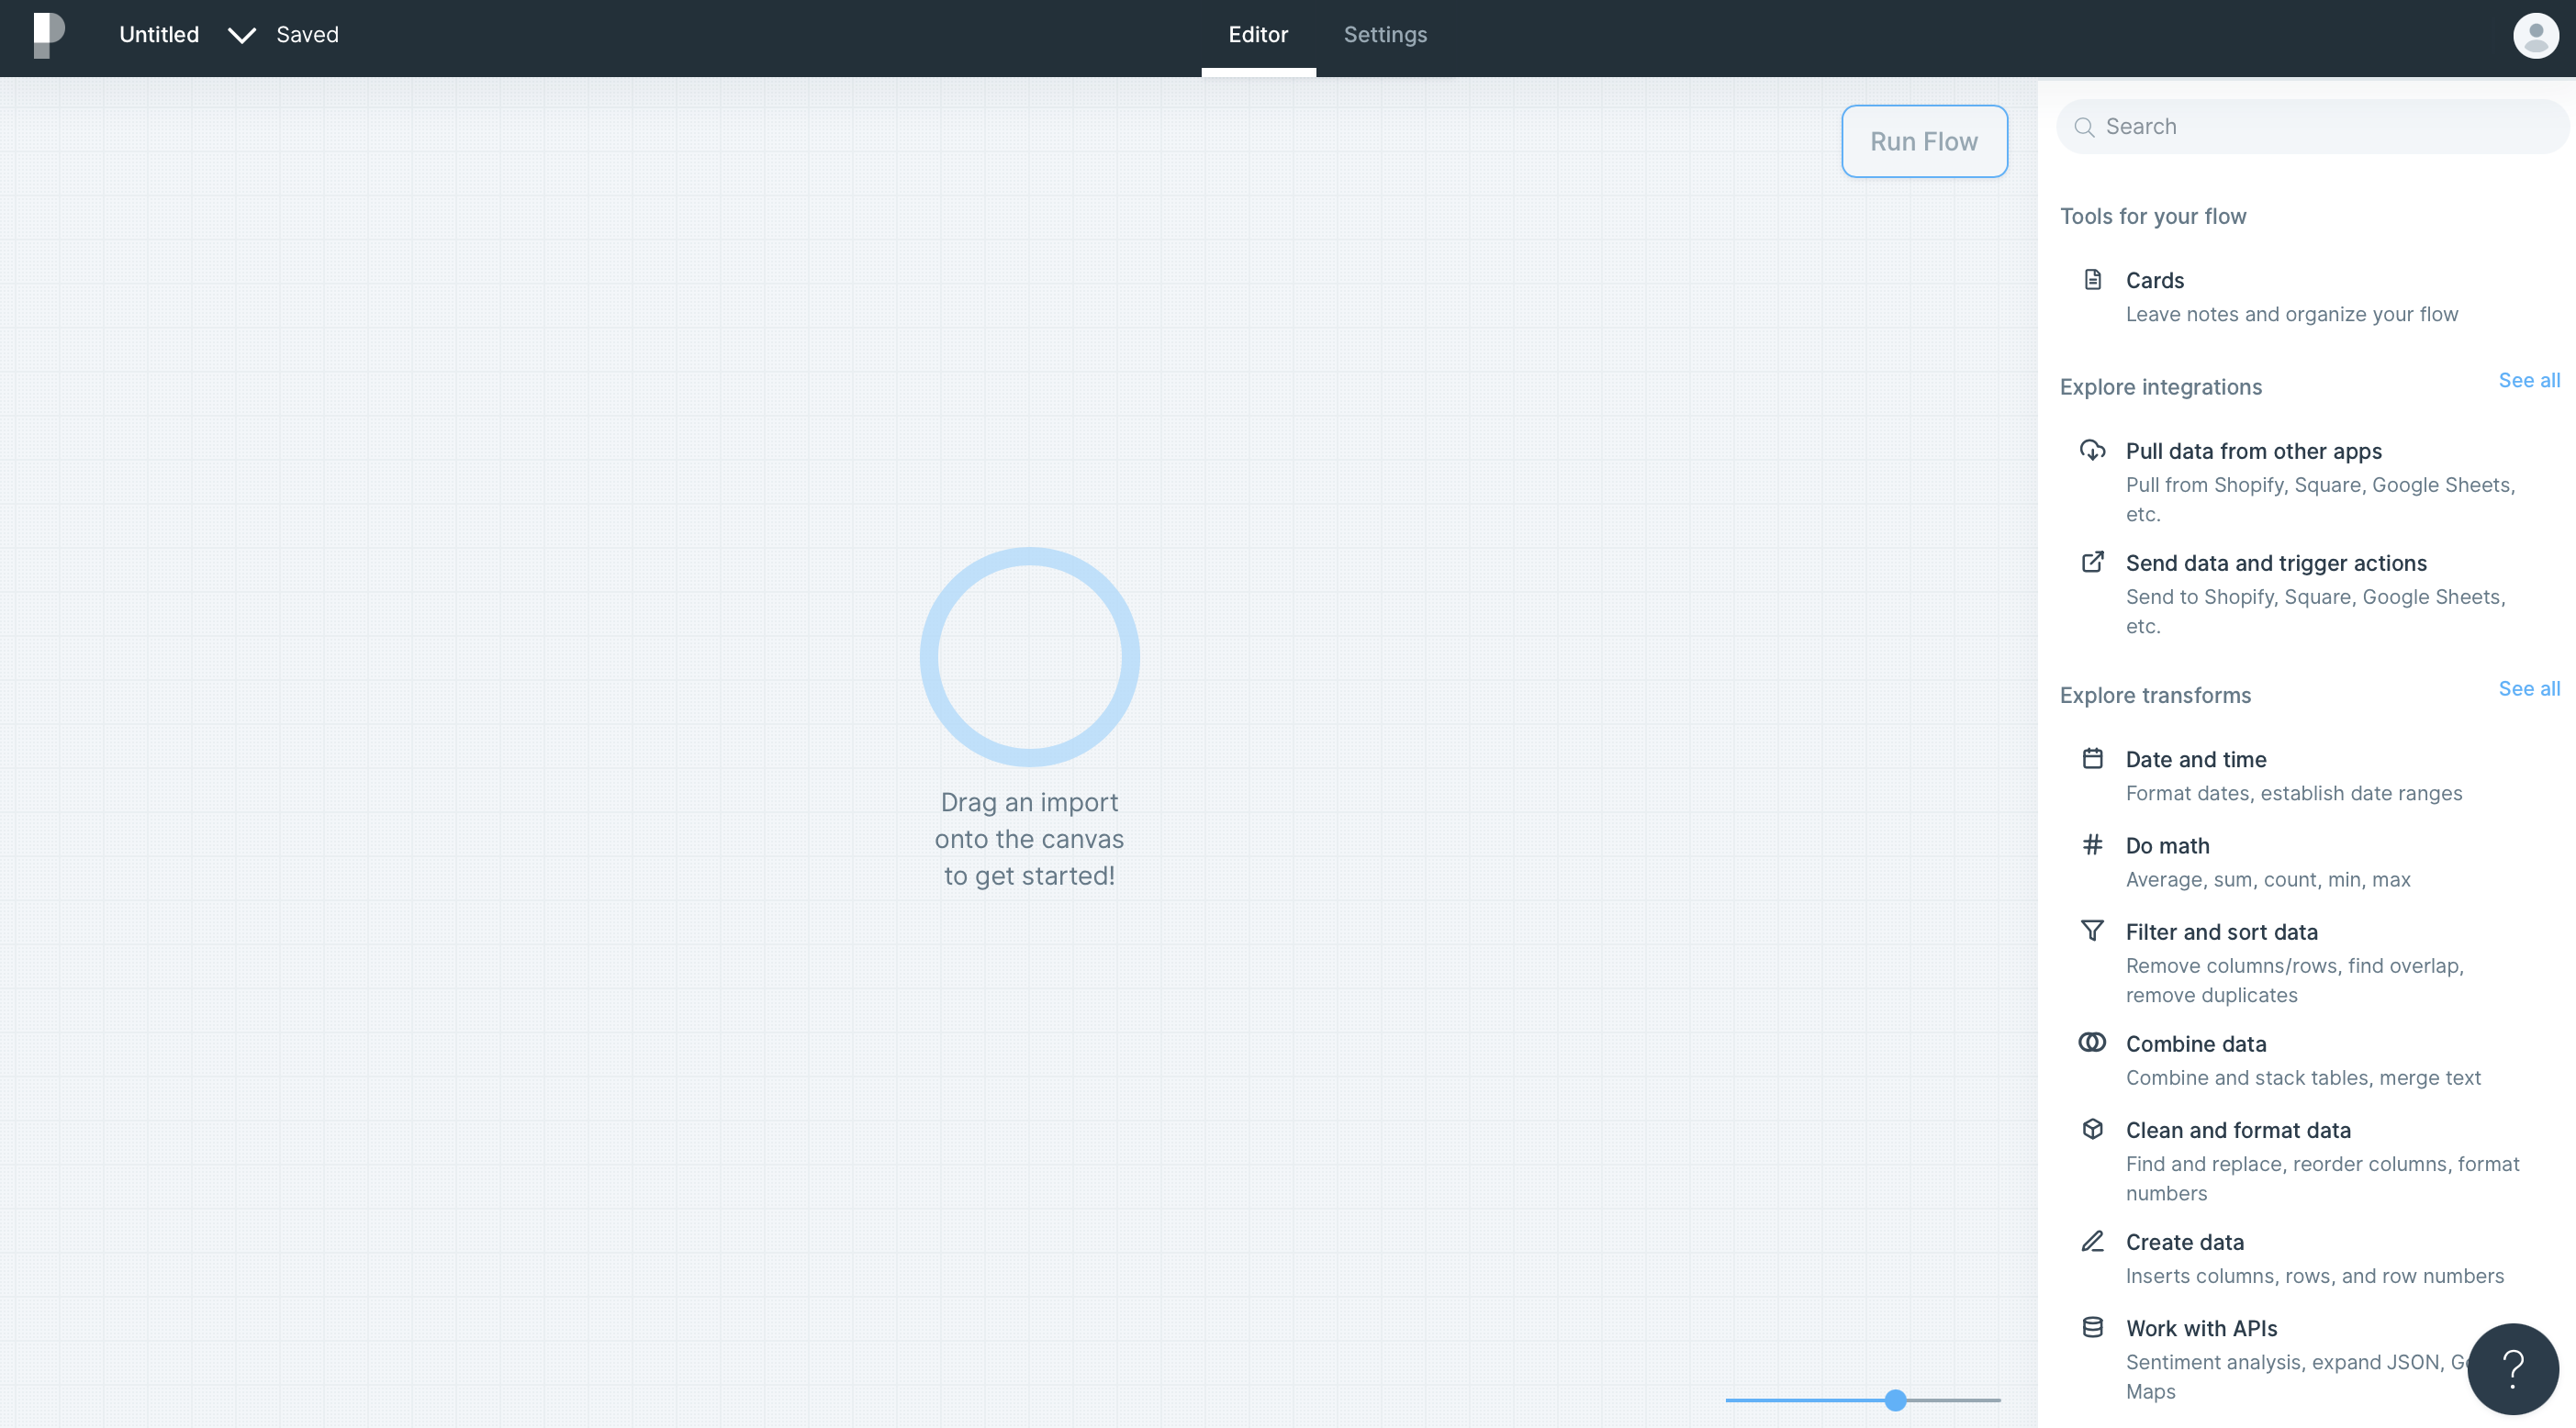This screenshot has height=1428, width=2576.
Task: Click the canvas zoom slider handle
Action: tap(1895, 1400)
